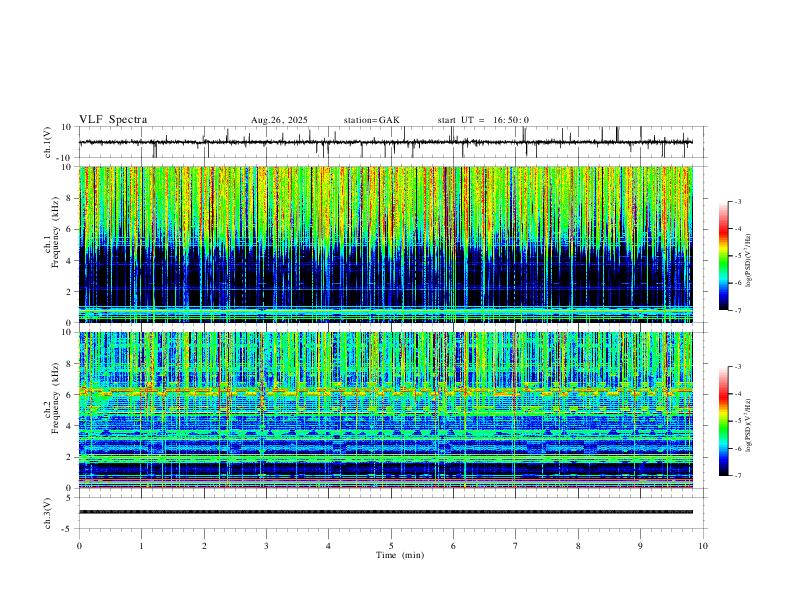This screenshot has width=792, height=612.
Task: Click the time axis tick label '5'
Action: [x=391, y=546]
